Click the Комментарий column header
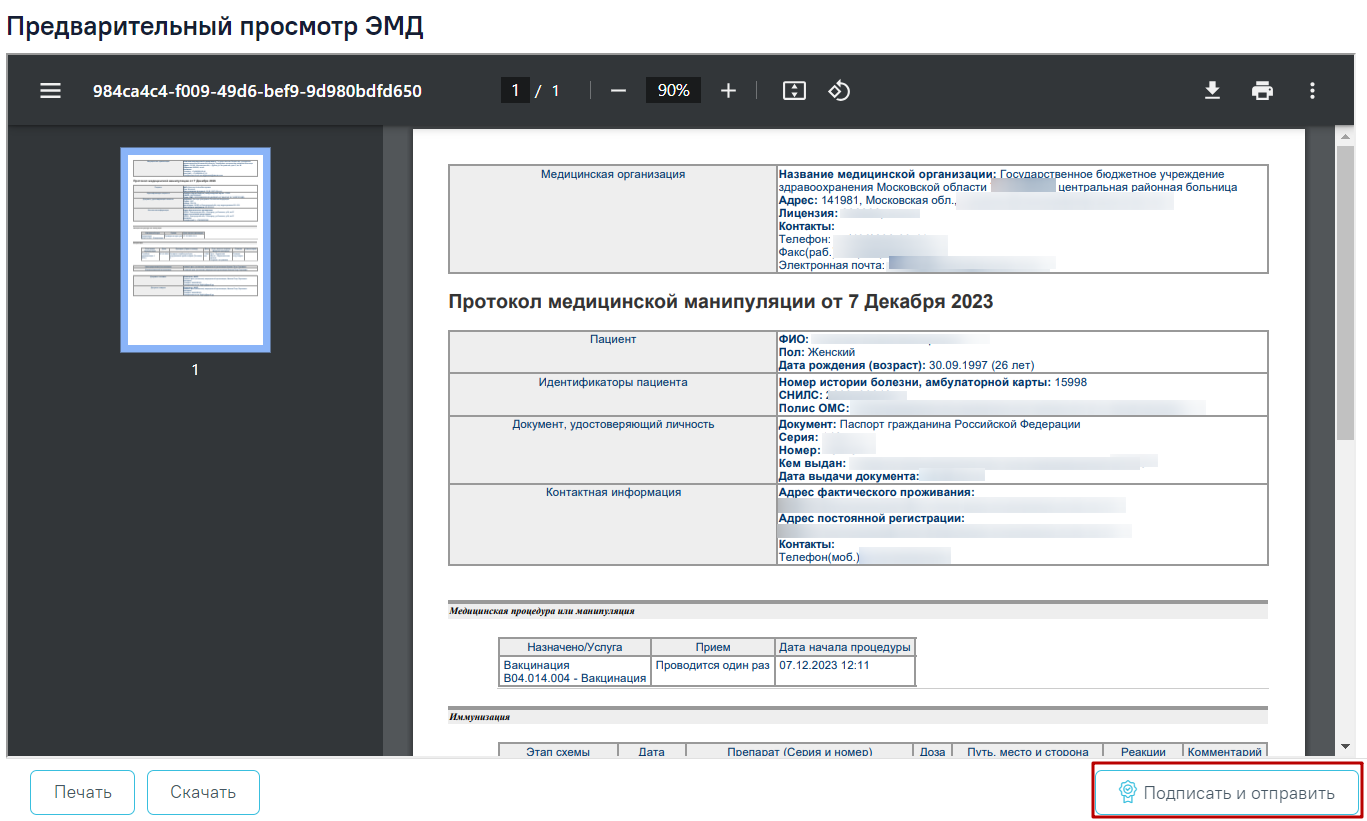The image size is (1367, 821). [1225, 752]
